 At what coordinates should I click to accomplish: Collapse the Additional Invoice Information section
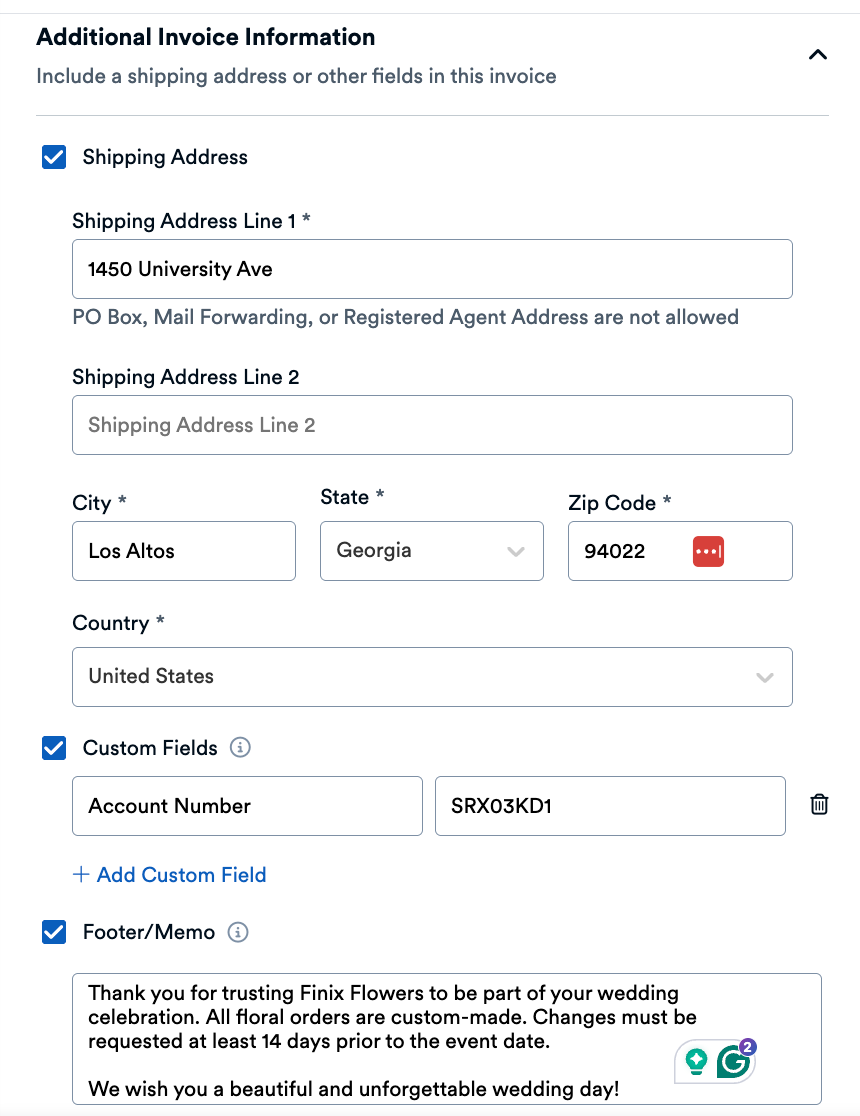818,55
